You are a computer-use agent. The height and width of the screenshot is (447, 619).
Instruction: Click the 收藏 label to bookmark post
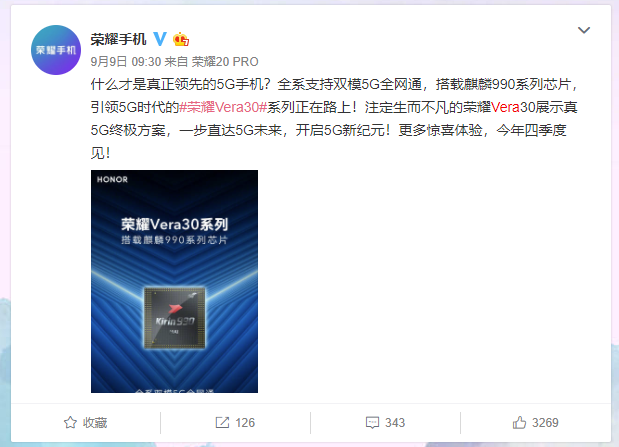coord(95,423)
